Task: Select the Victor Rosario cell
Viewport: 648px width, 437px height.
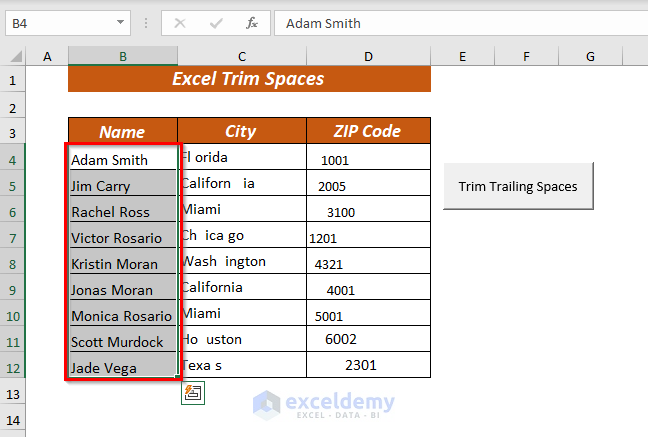Action: tap(123, 235)
